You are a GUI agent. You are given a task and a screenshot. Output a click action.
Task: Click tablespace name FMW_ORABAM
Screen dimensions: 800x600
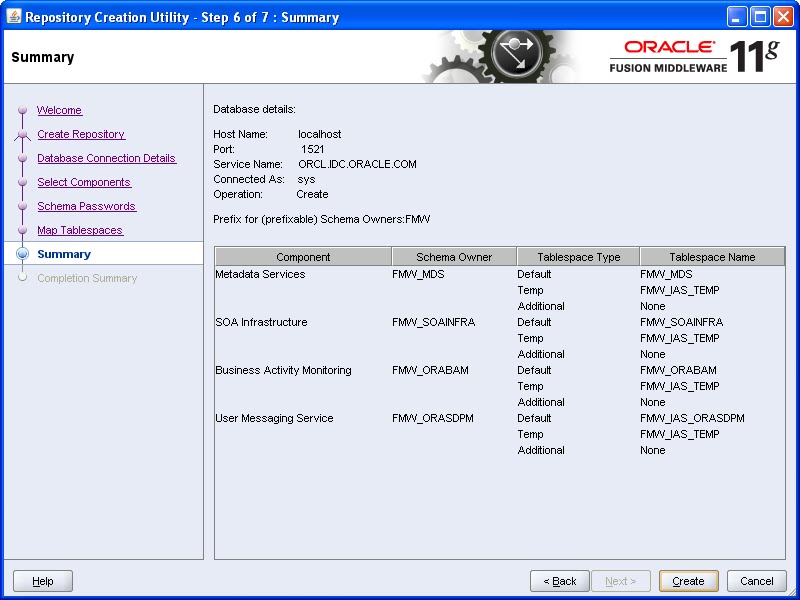pyautogui.click(x=678, y=370)
